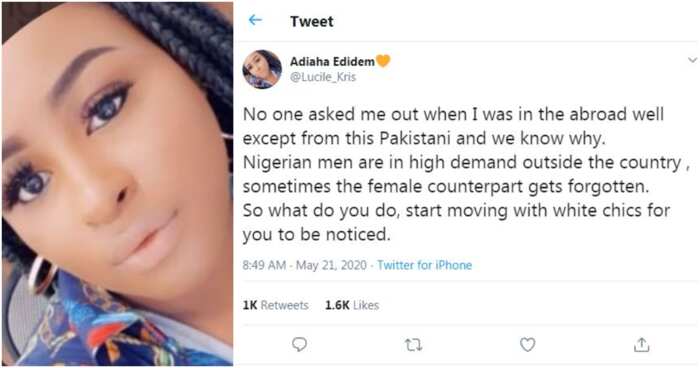
Task: Click the reply speech bubble icon
Action: (x=299, y=344)
